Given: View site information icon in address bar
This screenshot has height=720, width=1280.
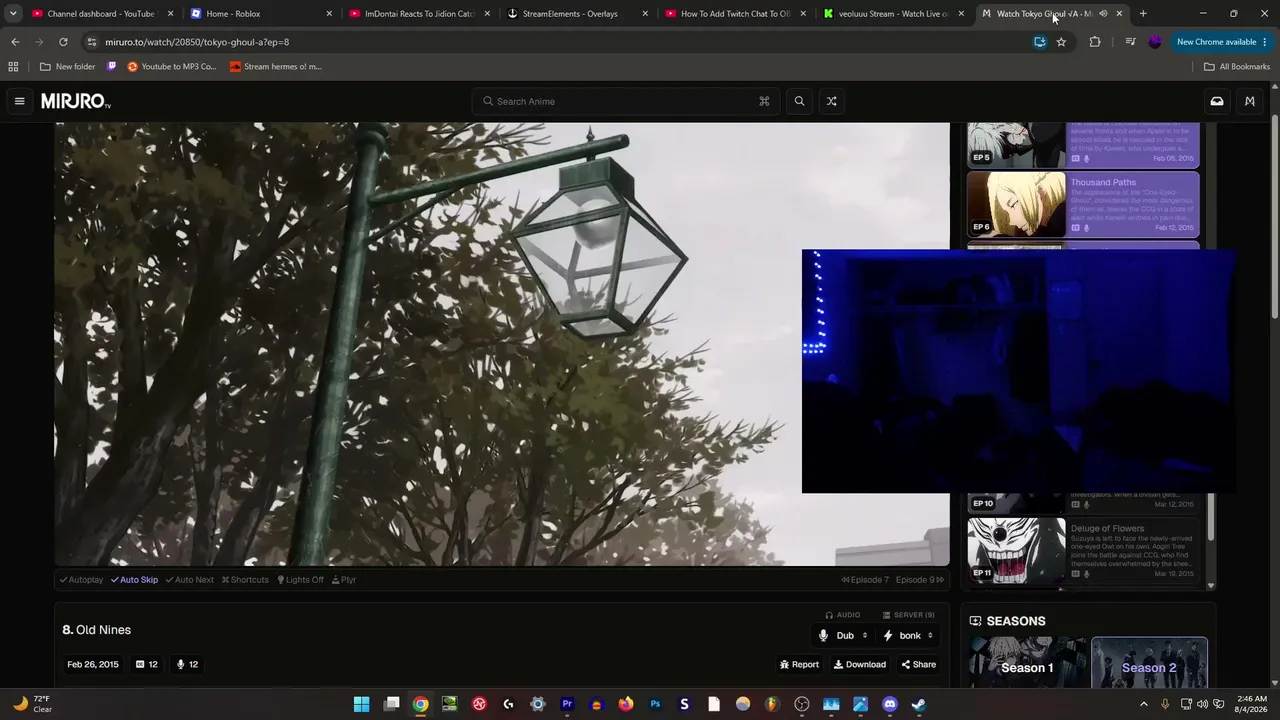Looking at the screenshot, I should (92, 42).
